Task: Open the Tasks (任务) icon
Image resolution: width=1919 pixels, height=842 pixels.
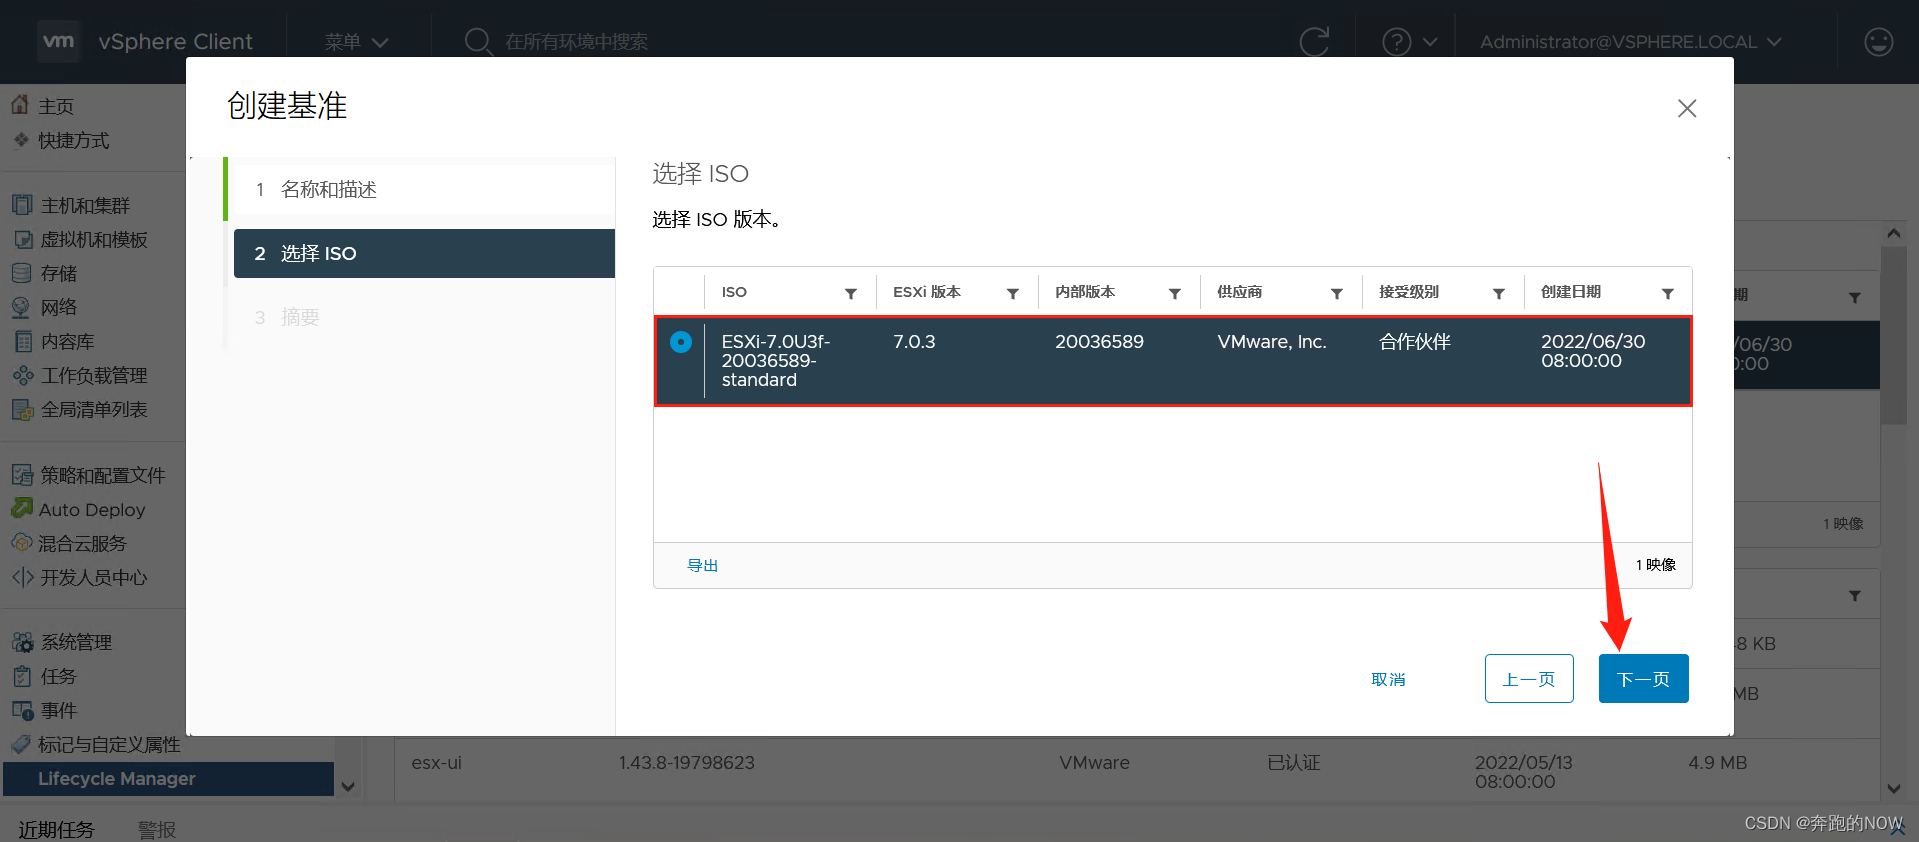Action: [22, 676]
